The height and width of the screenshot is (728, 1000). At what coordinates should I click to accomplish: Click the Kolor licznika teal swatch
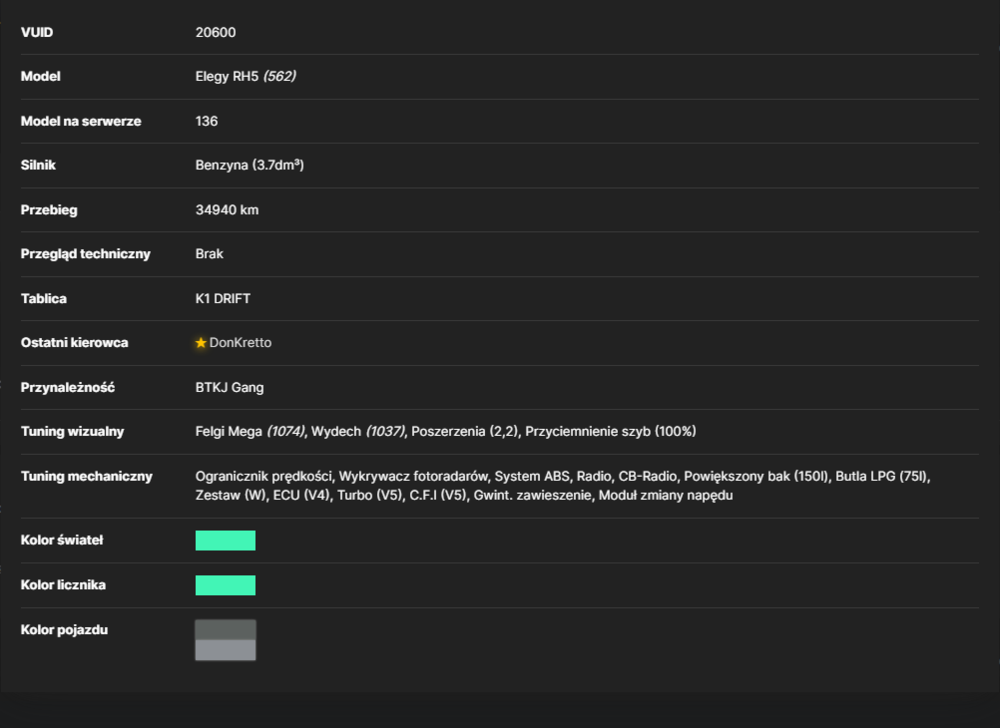(x=225, y=585)
